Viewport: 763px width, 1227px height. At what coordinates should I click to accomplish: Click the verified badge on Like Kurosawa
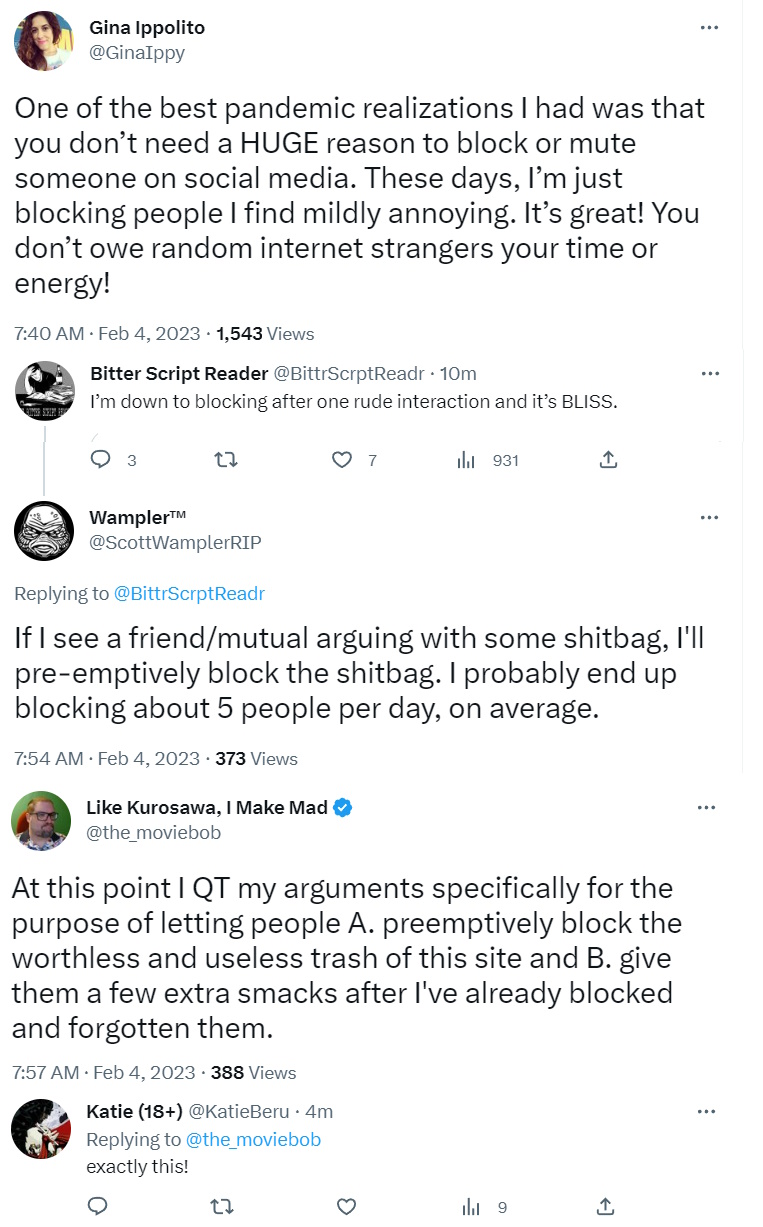342,807
